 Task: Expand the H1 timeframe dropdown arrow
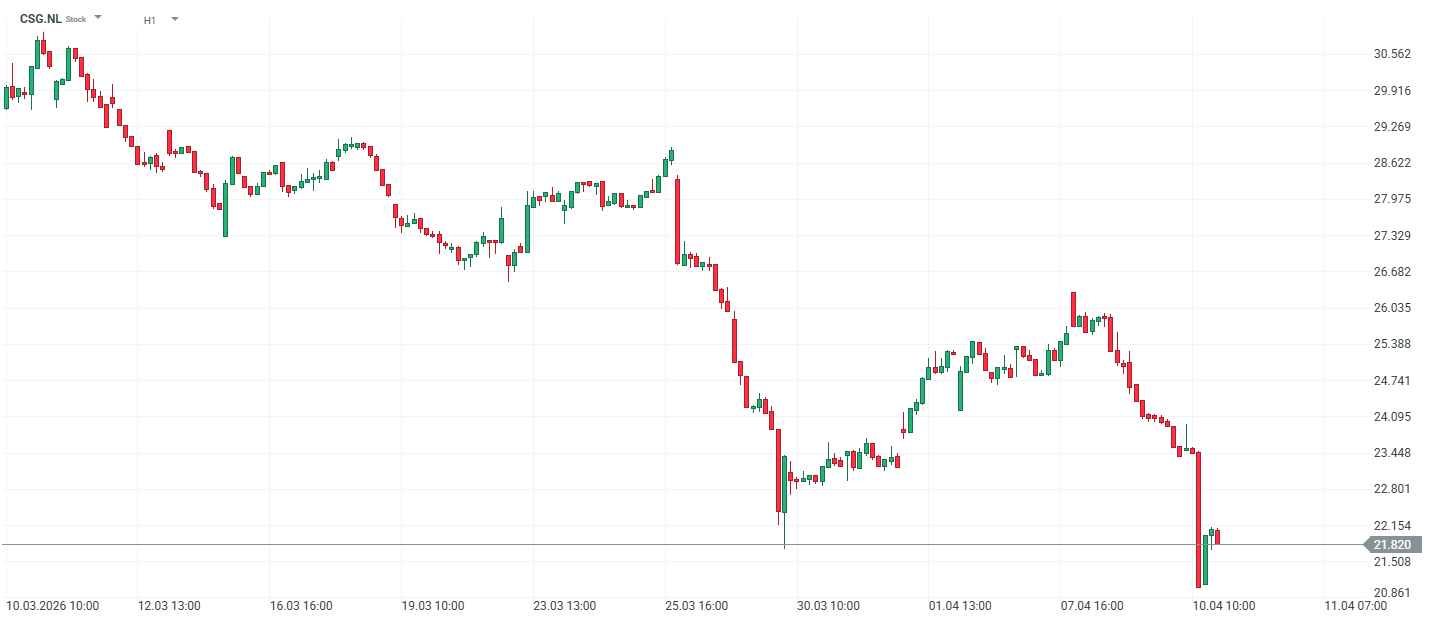point(174,18)
